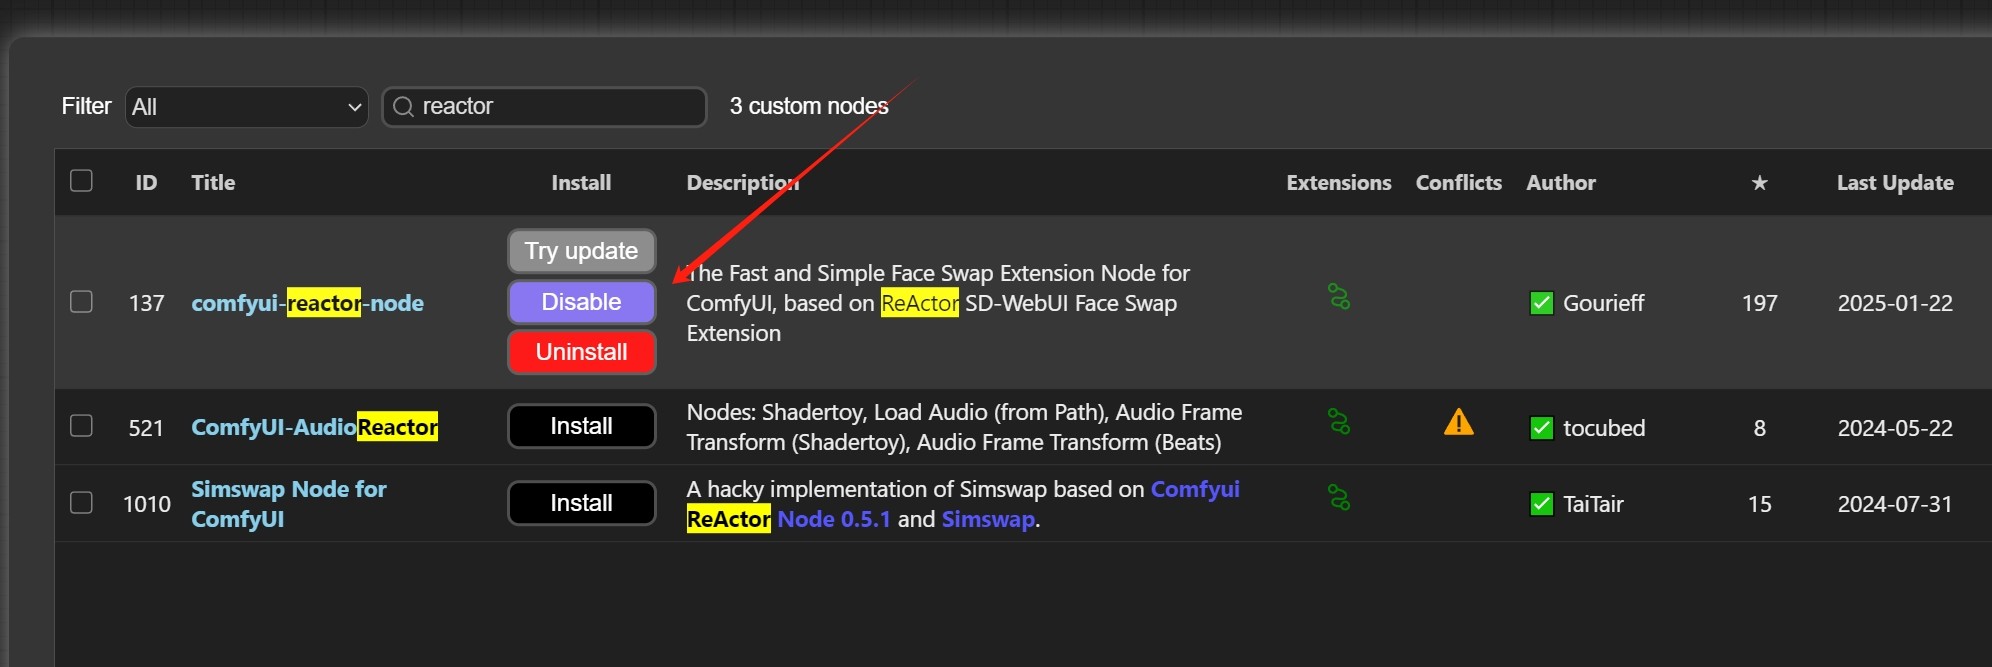Click the author name TaiTair
The width and height of the screenshot is (1992, 667).
(1593, 504)
